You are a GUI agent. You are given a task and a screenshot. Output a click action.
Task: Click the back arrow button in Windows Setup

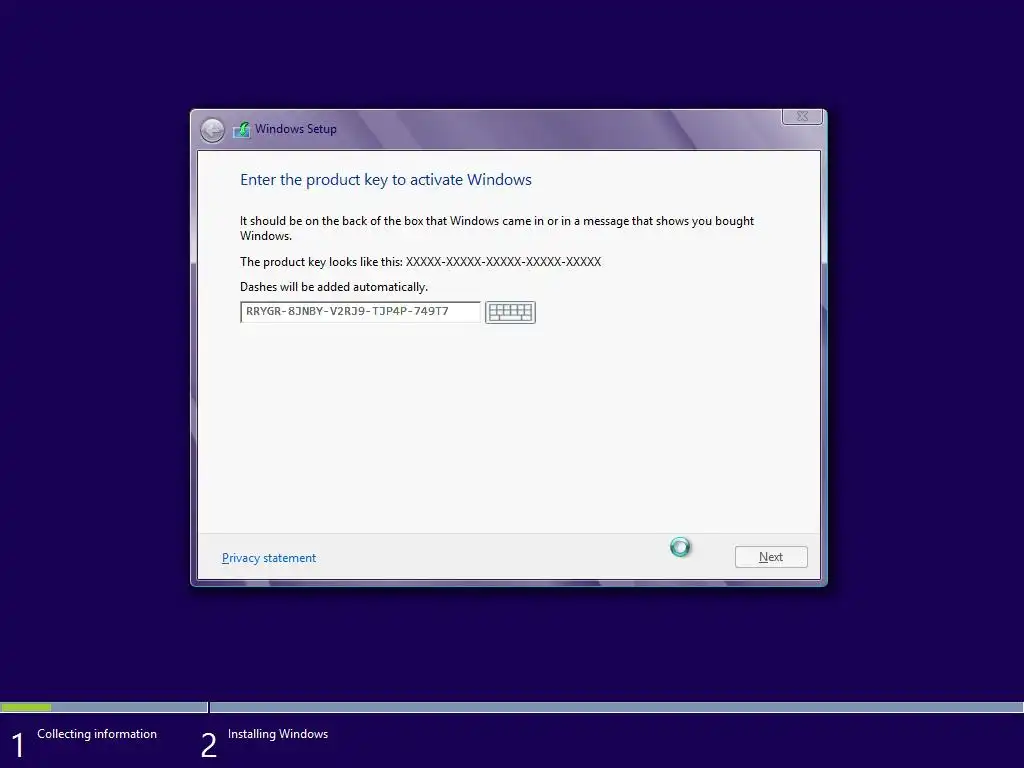click(212, 131)
